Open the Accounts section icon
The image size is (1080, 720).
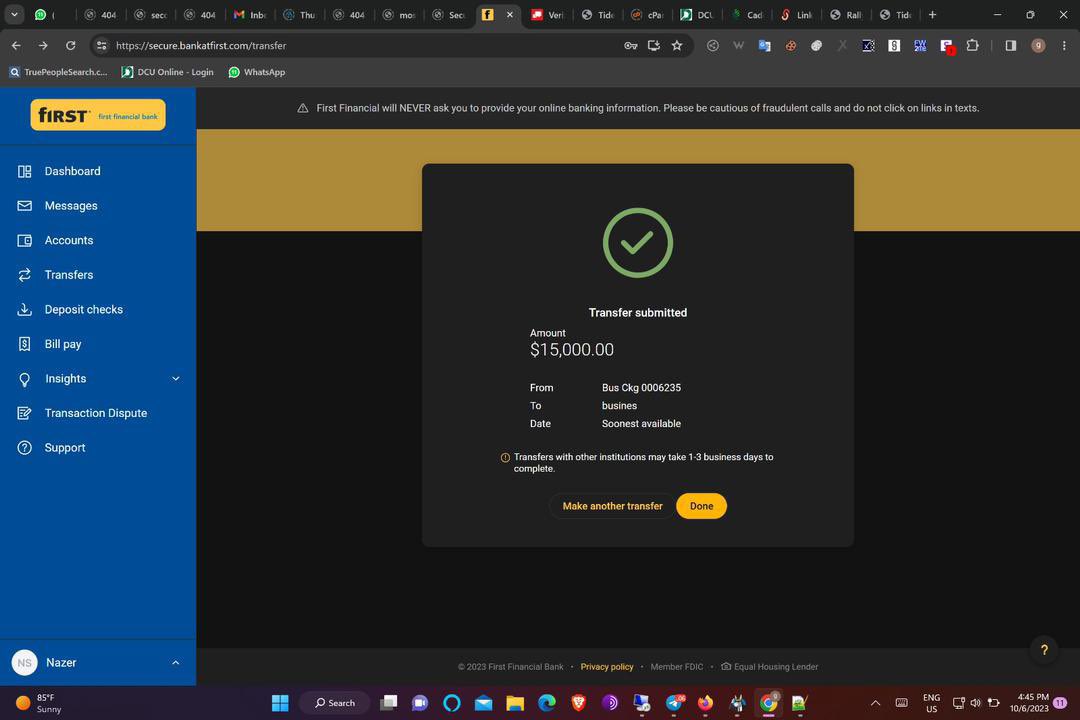tap(24, 240)
